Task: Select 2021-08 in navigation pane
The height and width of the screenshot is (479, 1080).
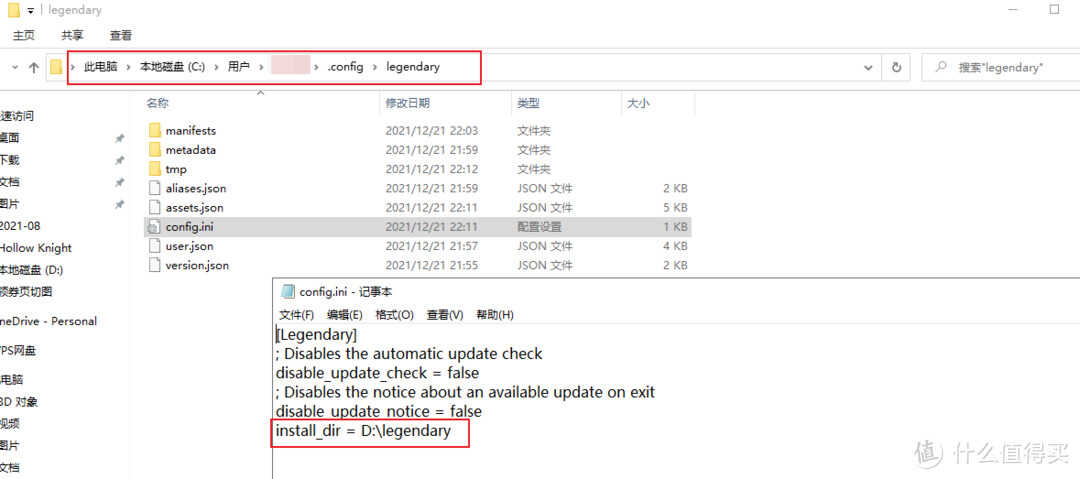Action: 20,226
